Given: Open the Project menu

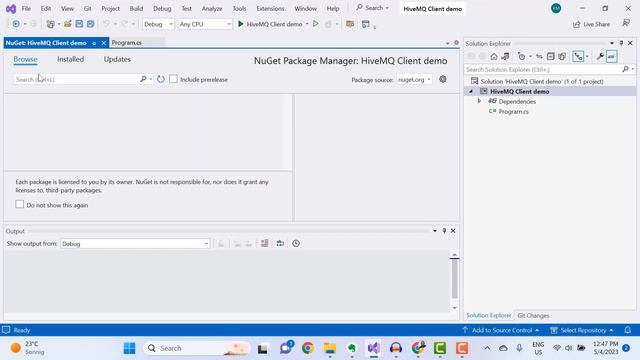Looking at the screenshot, I should 111,8.
